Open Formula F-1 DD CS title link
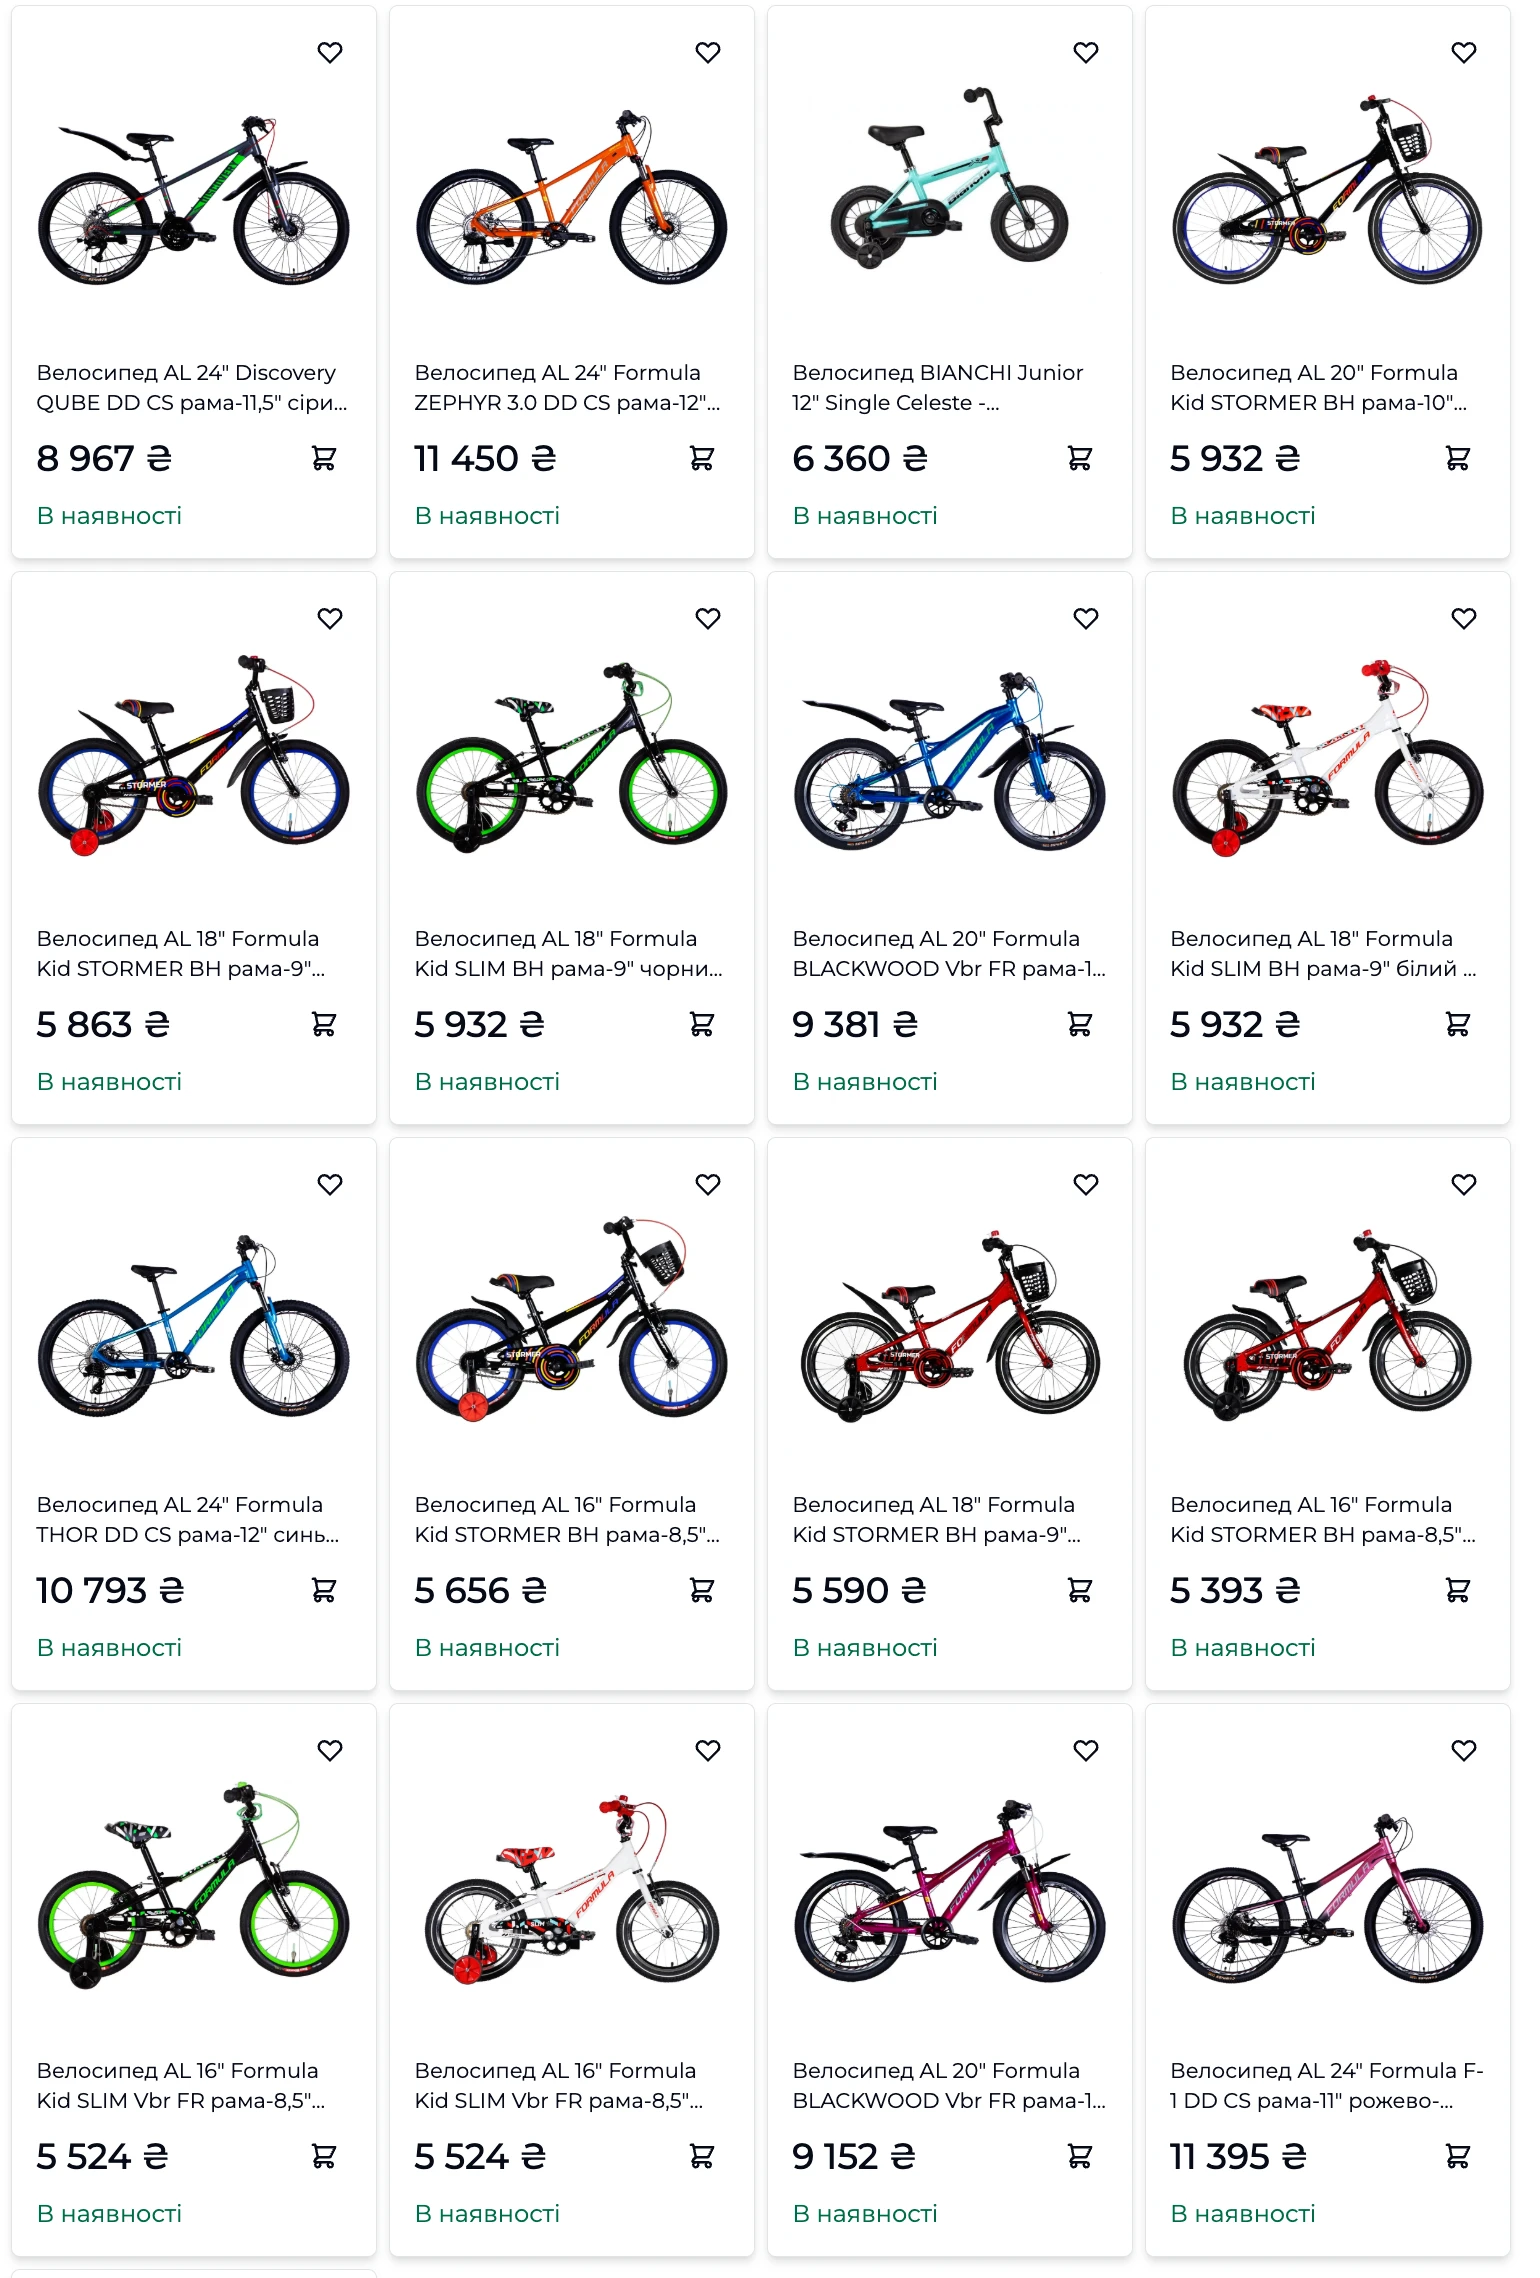1540x2278 pixels. 1327,2086
